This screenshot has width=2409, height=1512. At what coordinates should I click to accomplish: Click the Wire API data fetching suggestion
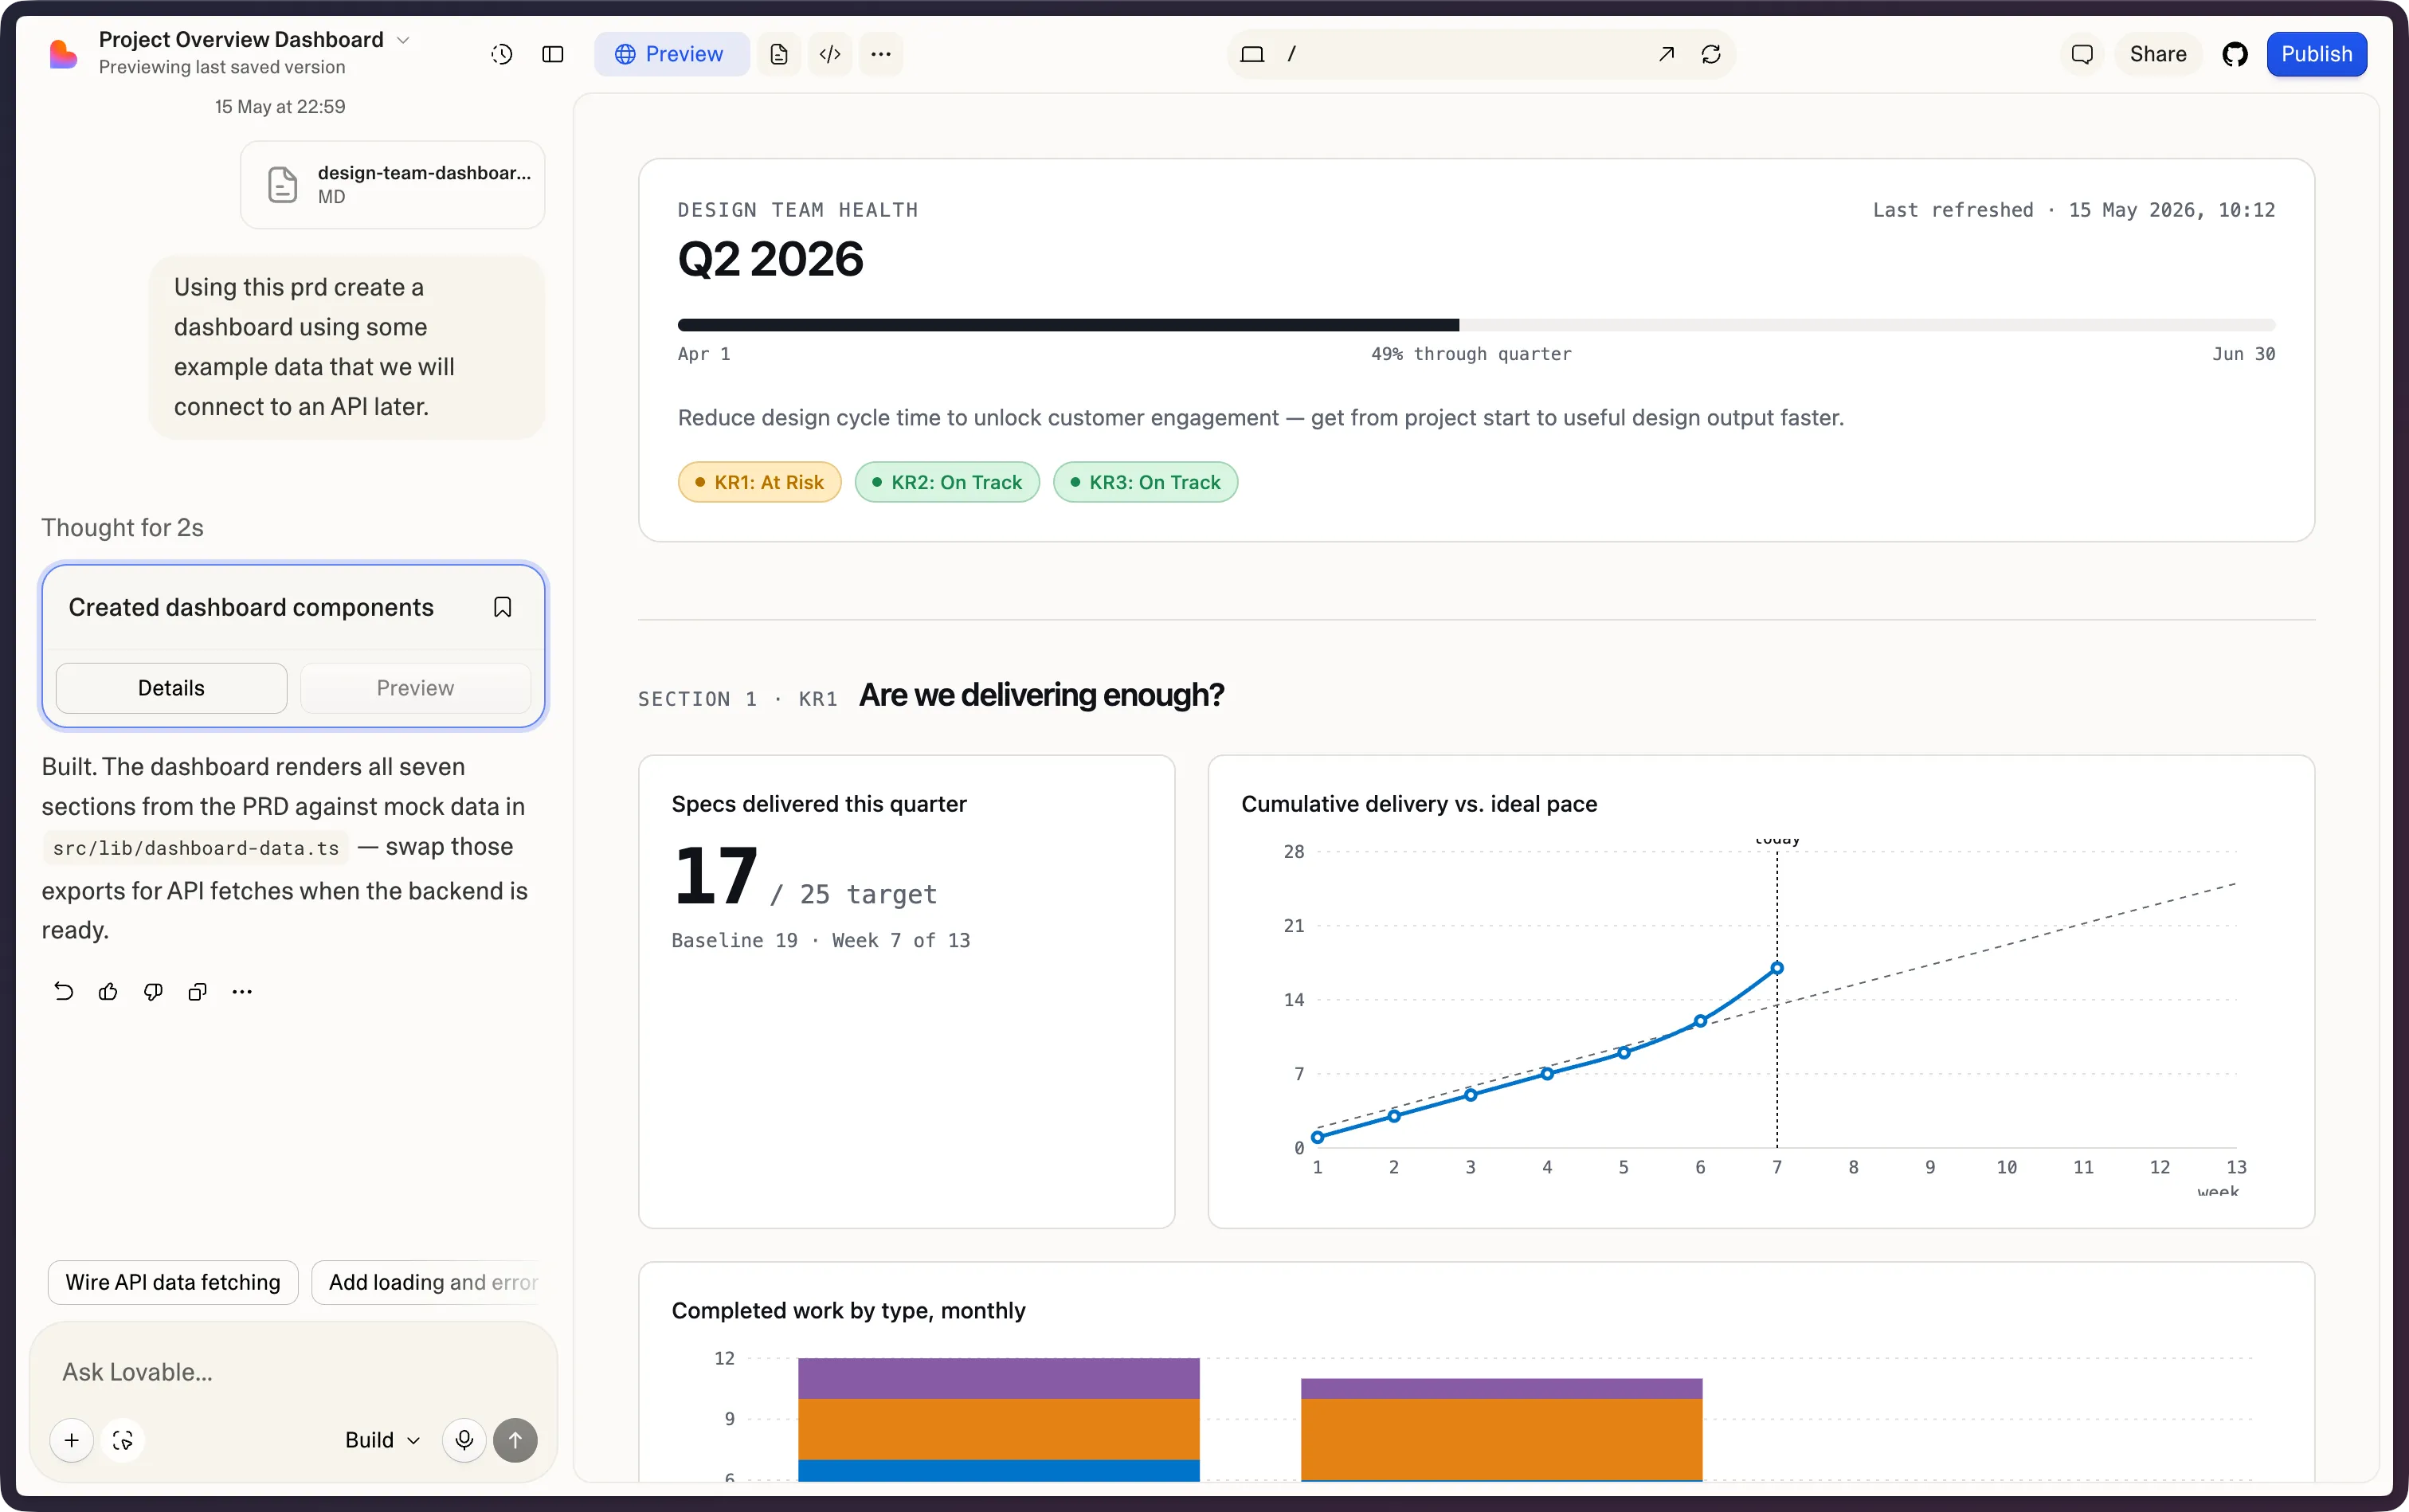click(173, 1282)
